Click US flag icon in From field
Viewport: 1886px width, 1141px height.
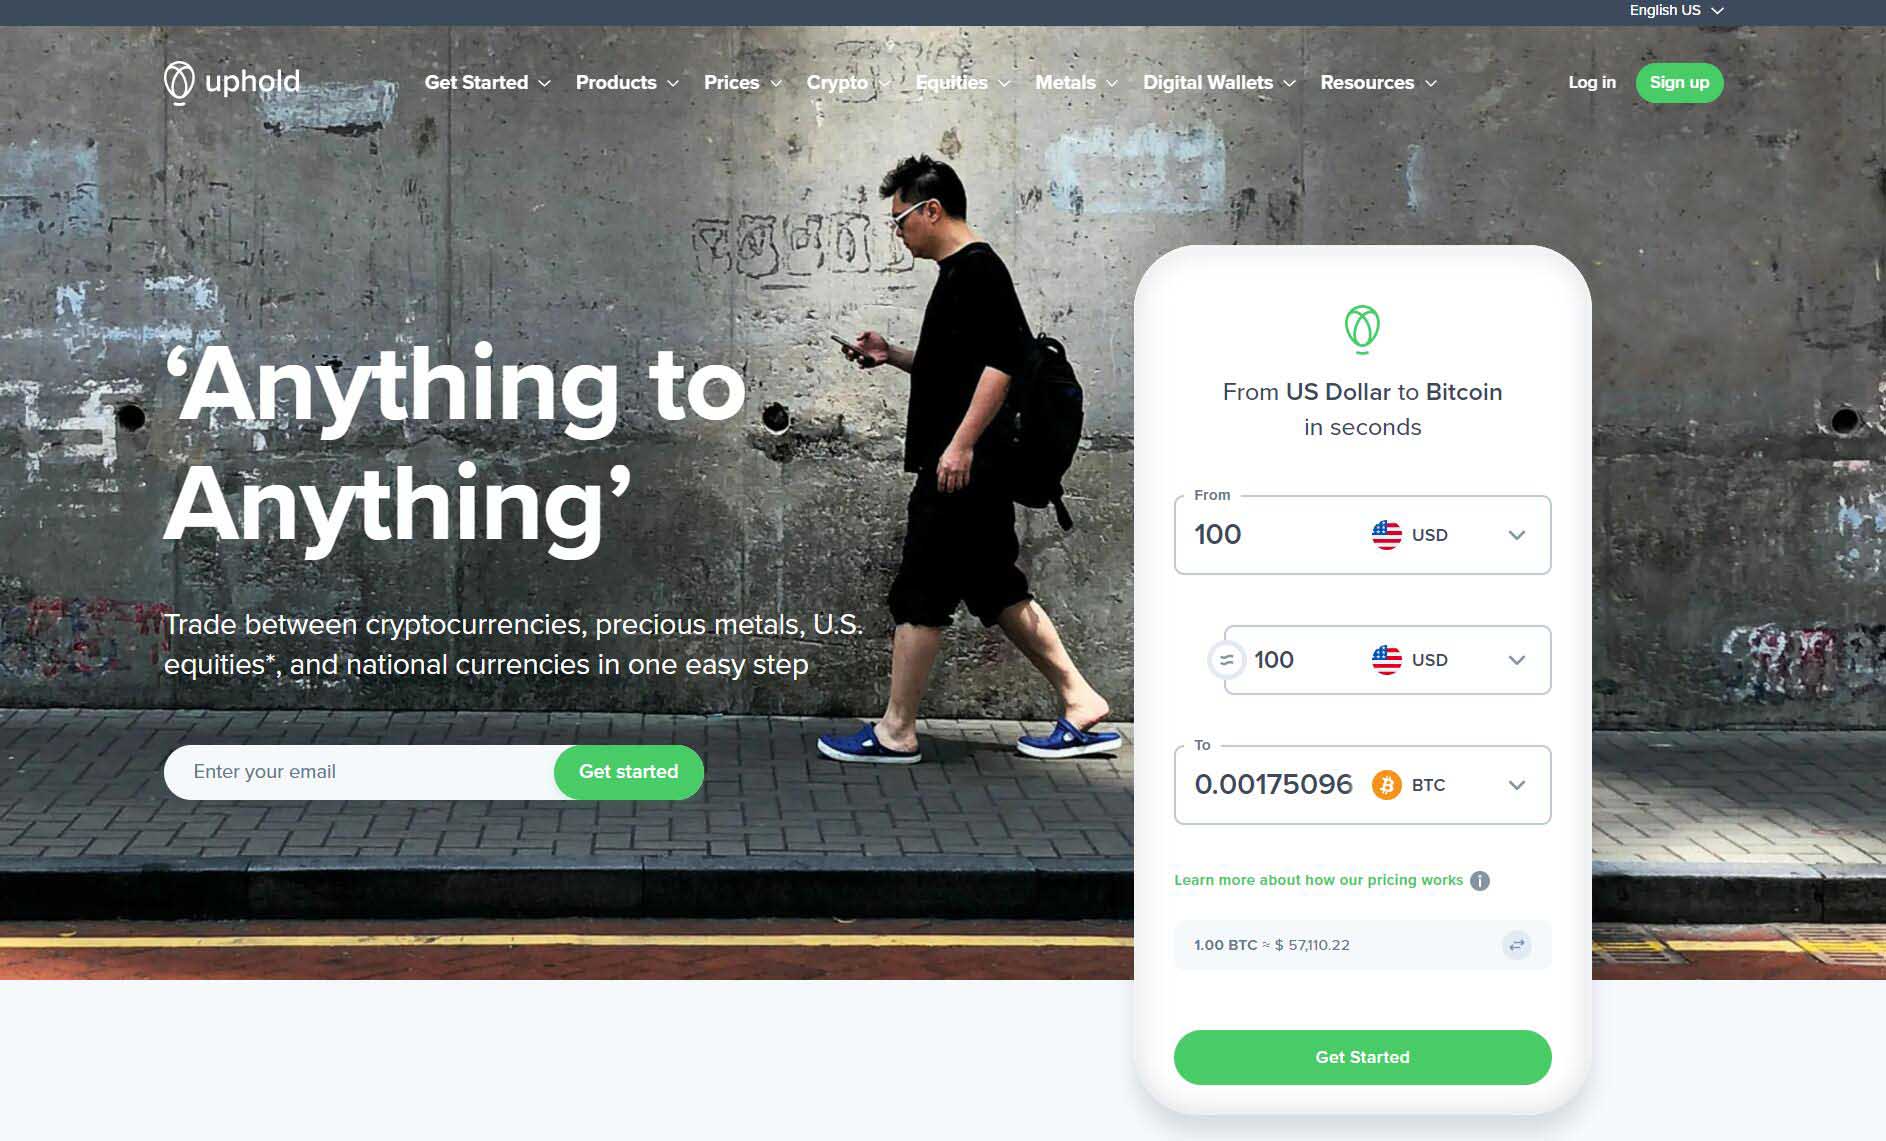1386,535
